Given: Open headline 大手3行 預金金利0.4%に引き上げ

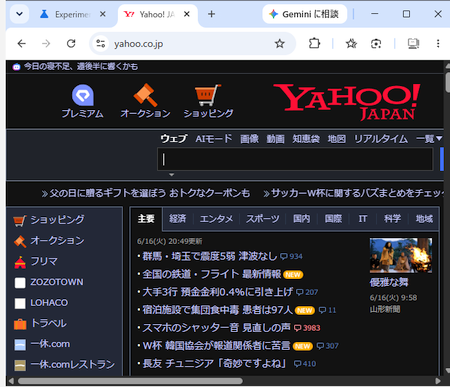Looking at the screenshot, I should tap(218, 292).
